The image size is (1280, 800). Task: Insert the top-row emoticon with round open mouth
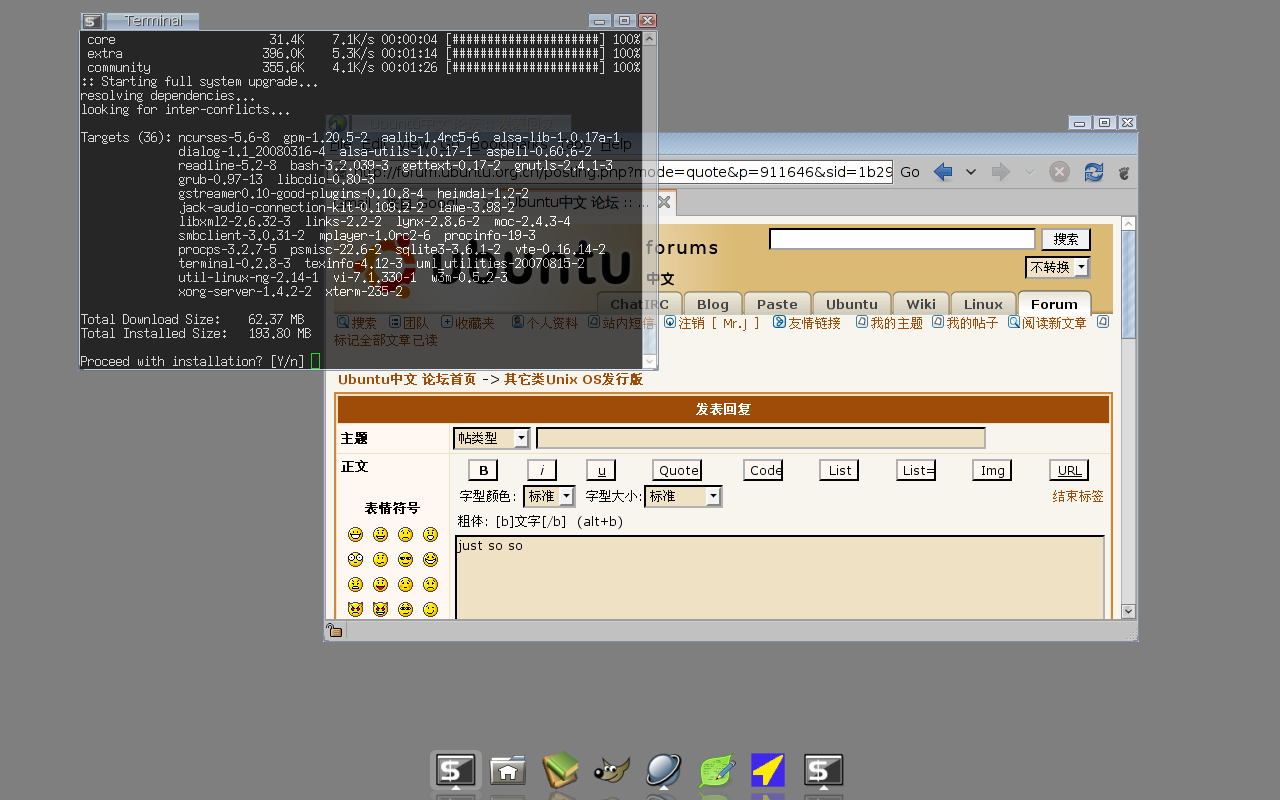(x=430, y=535)
